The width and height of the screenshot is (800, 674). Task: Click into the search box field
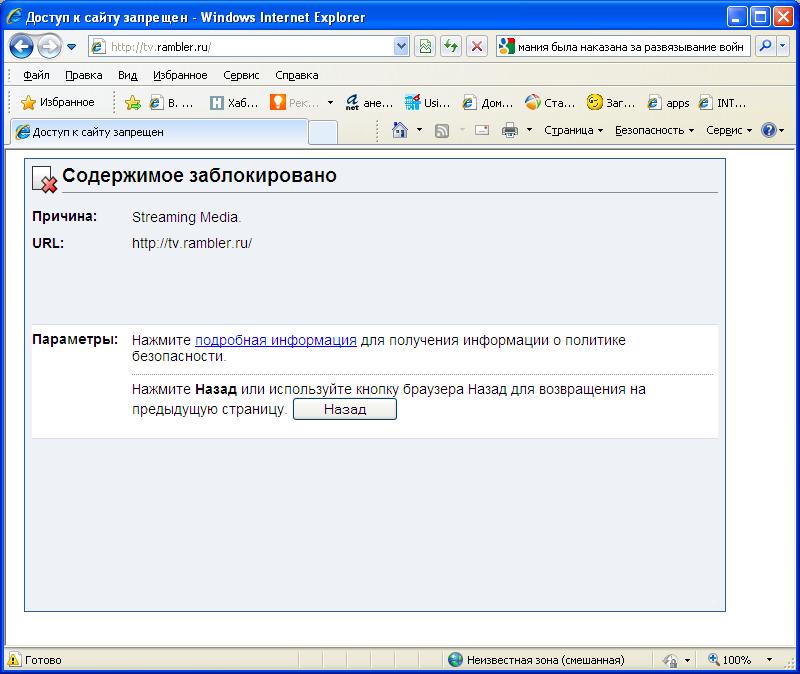coord(630,46)
